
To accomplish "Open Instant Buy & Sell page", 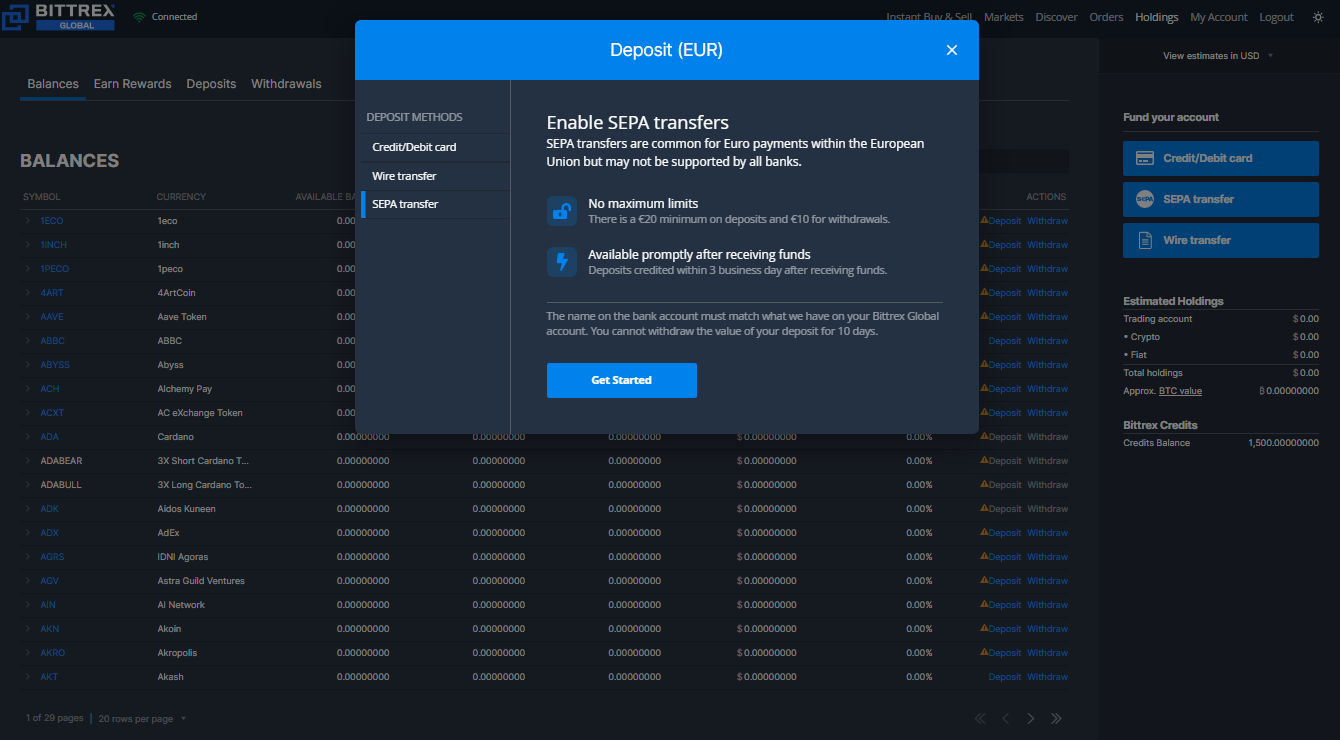I will pos(929,17).
